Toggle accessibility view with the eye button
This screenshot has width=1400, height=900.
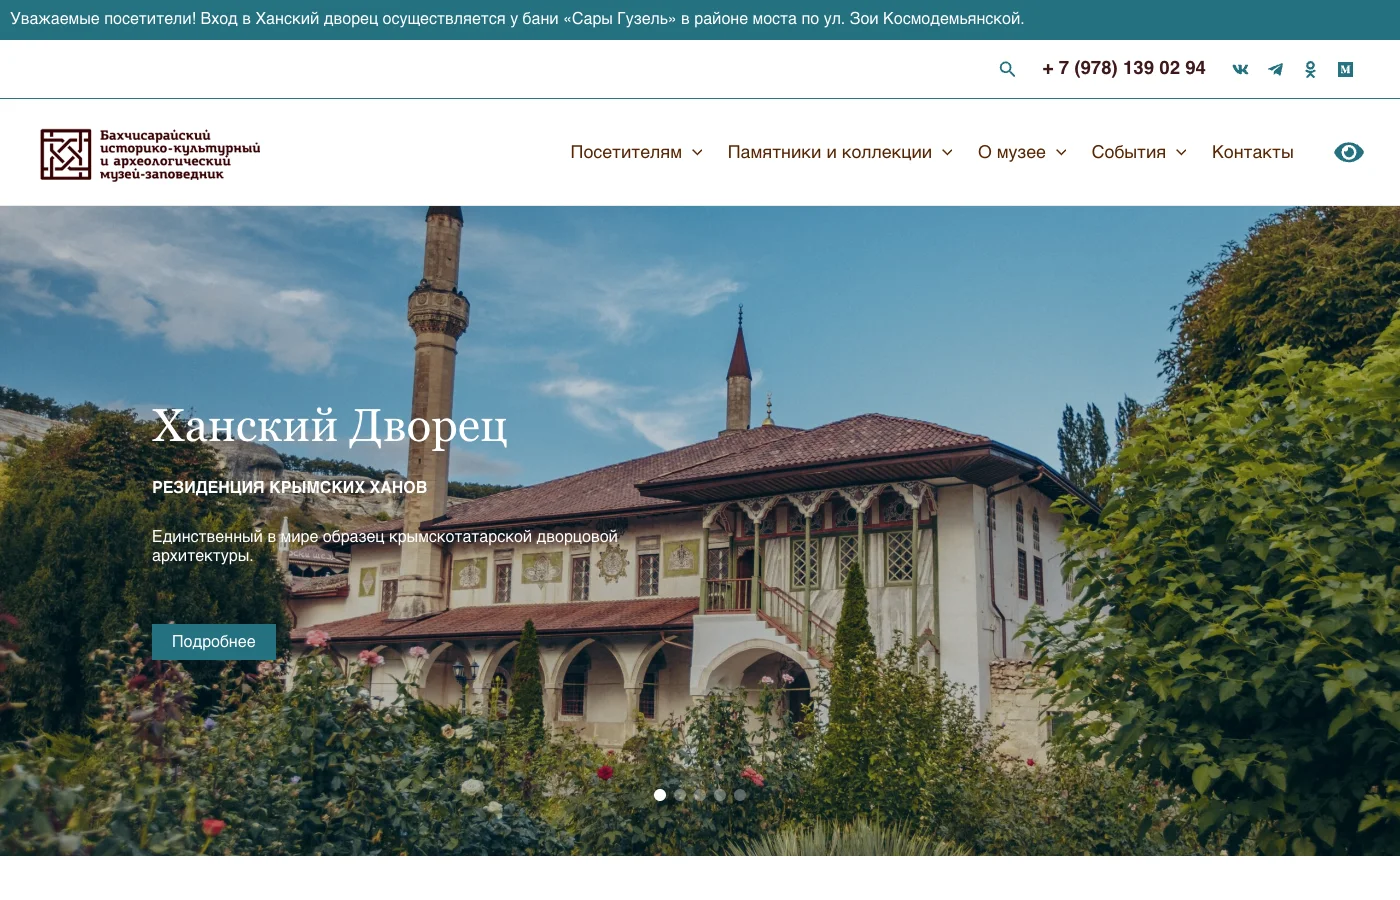(1349, 152)
